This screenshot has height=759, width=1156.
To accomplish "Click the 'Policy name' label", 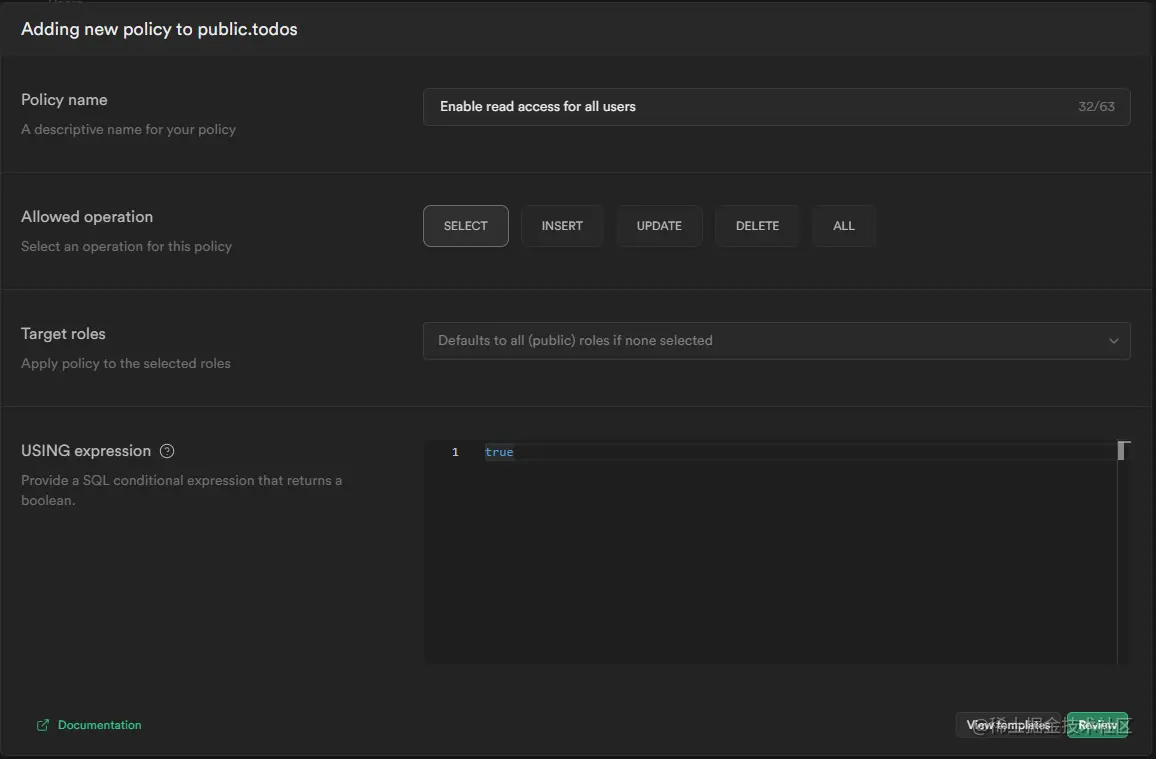I will pos(64,99).
